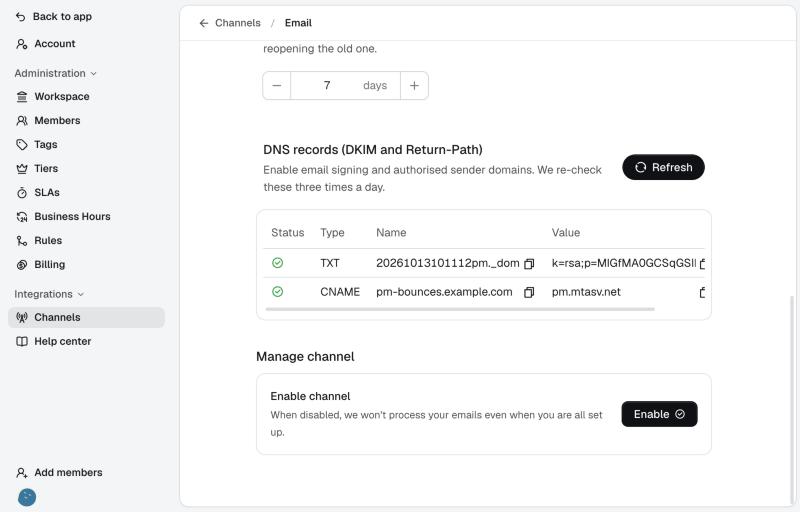Click the TXT type cell
This screenshot has width=800, height=512.
click(330, 263)
